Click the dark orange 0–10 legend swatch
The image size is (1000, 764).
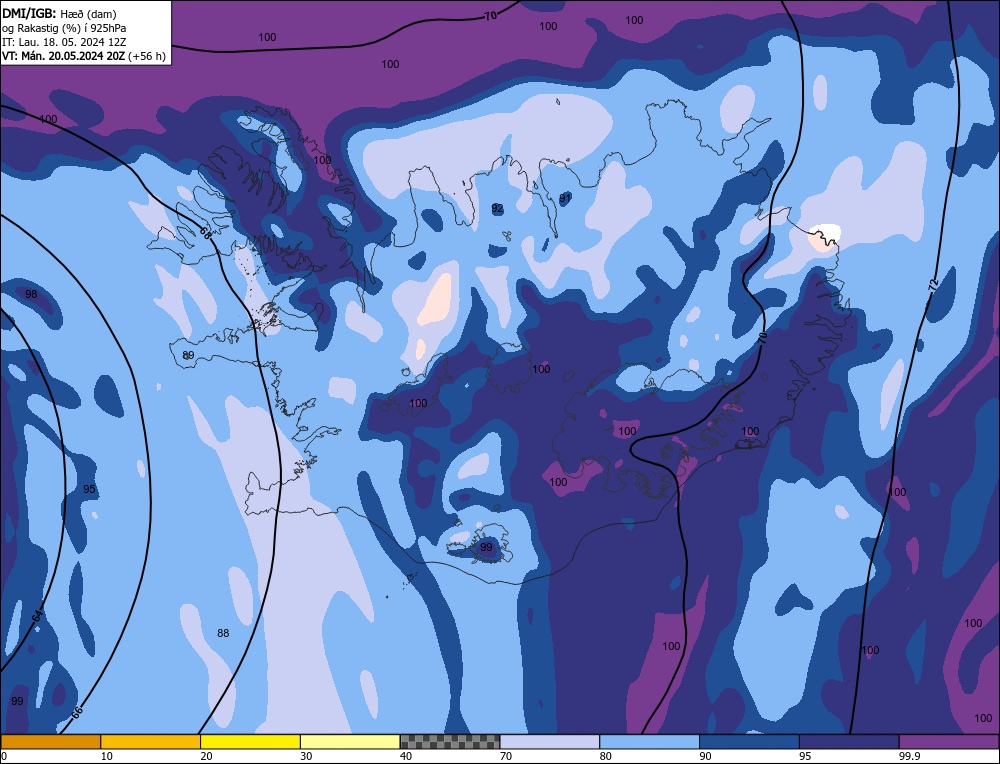[50, 741]
